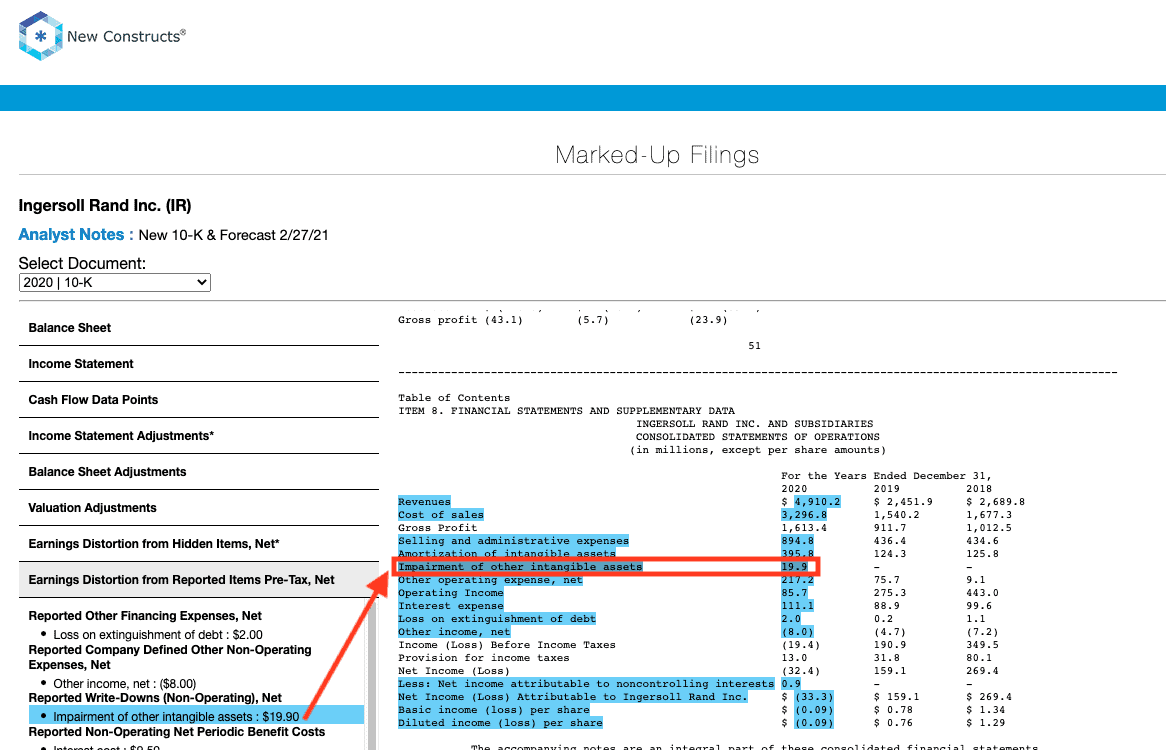This screenshot has height=750, width=1166.
Task: Collapse Earnings Distortion from Reported Items Pre-Tax
Action: pyautogui.click(x=199, y=580)
